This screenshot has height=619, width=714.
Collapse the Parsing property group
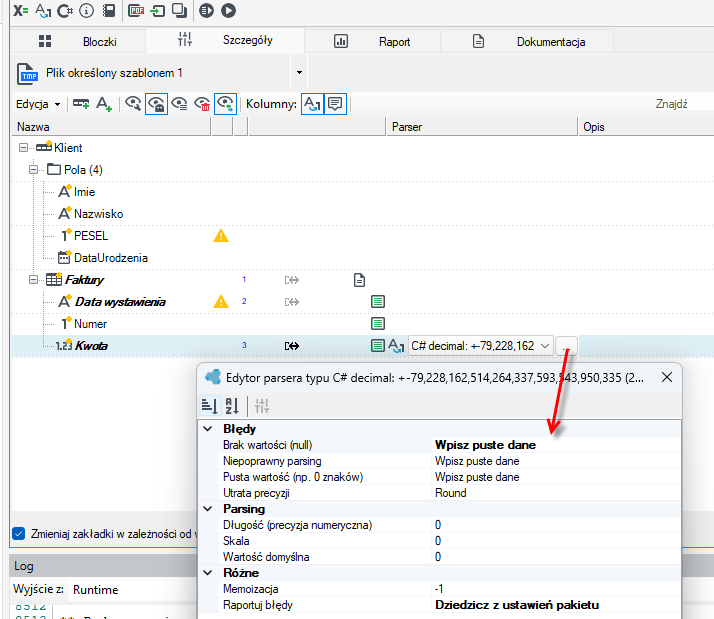click(208, 509)
